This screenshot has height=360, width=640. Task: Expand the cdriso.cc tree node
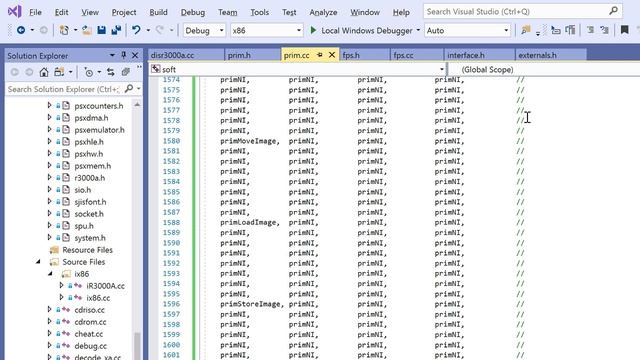tap(49, 309)
